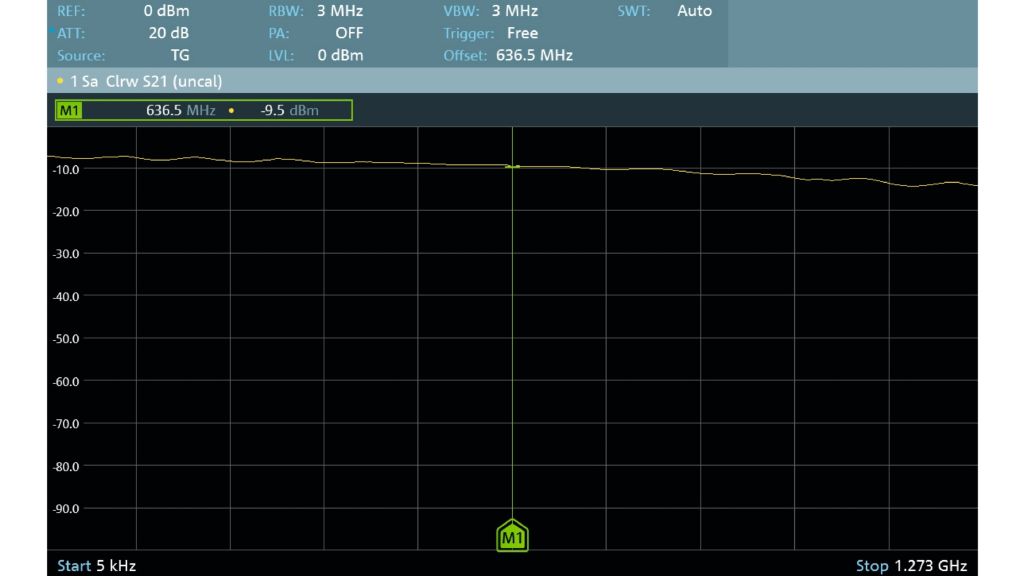Viewport: 1024px width, 576px height.
Task: Toggle the SWT Auto sweep time setting
Action: pos(694,11)
